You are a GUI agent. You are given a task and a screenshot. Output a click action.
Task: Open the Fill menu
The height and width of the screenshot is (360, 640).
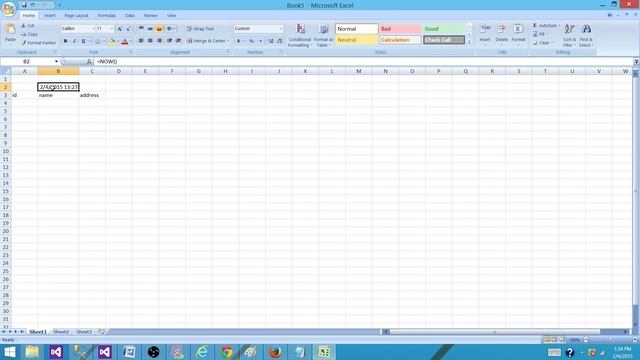tap(540, 34)
